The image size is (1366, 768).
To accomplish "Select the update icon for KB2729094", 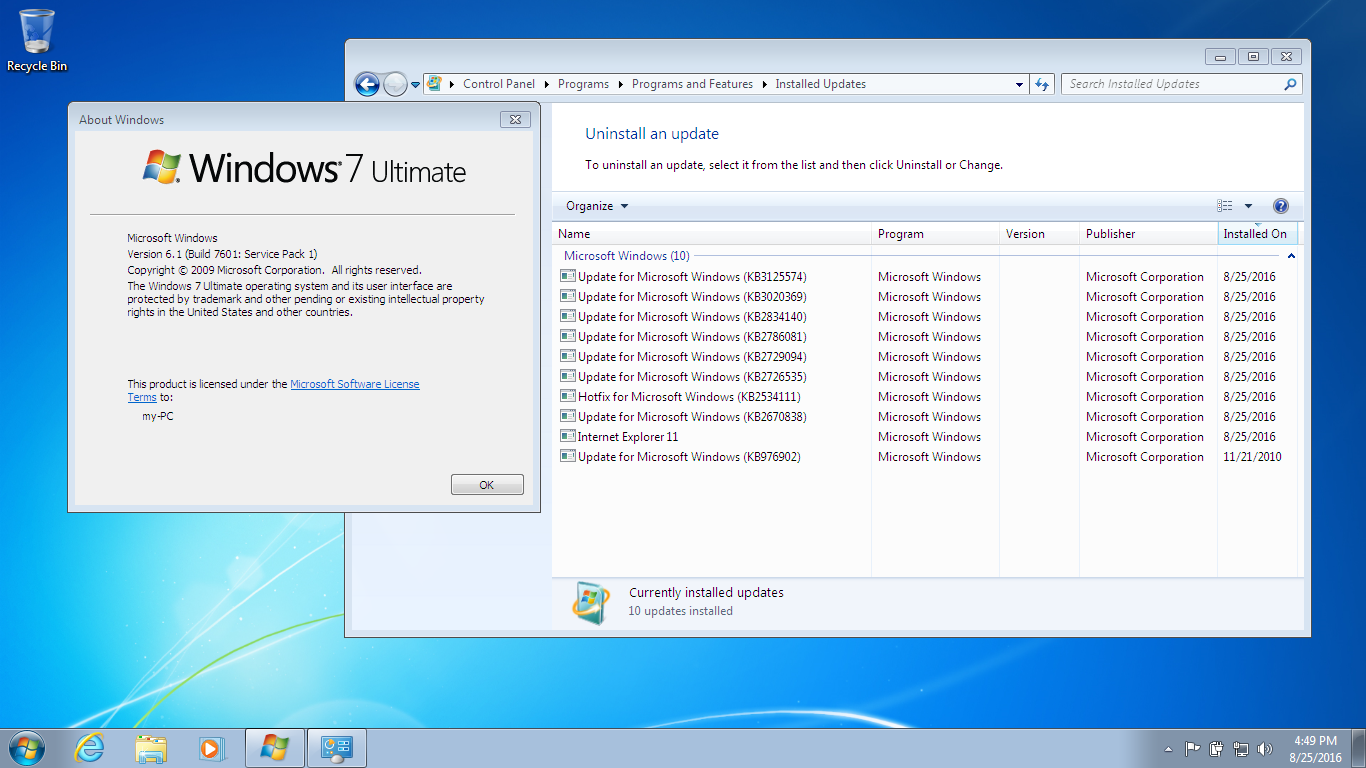I will [x=567, y=356].
